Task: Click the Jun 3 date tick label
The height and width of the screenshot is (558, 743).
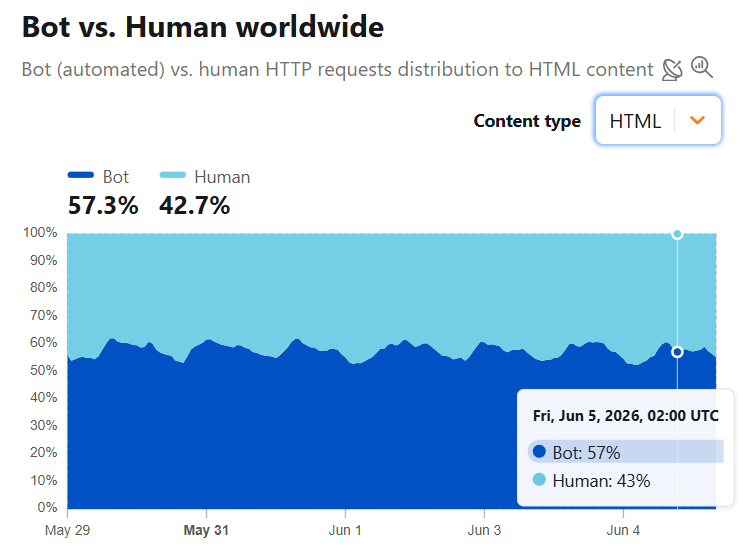Action: coord(484,530)
